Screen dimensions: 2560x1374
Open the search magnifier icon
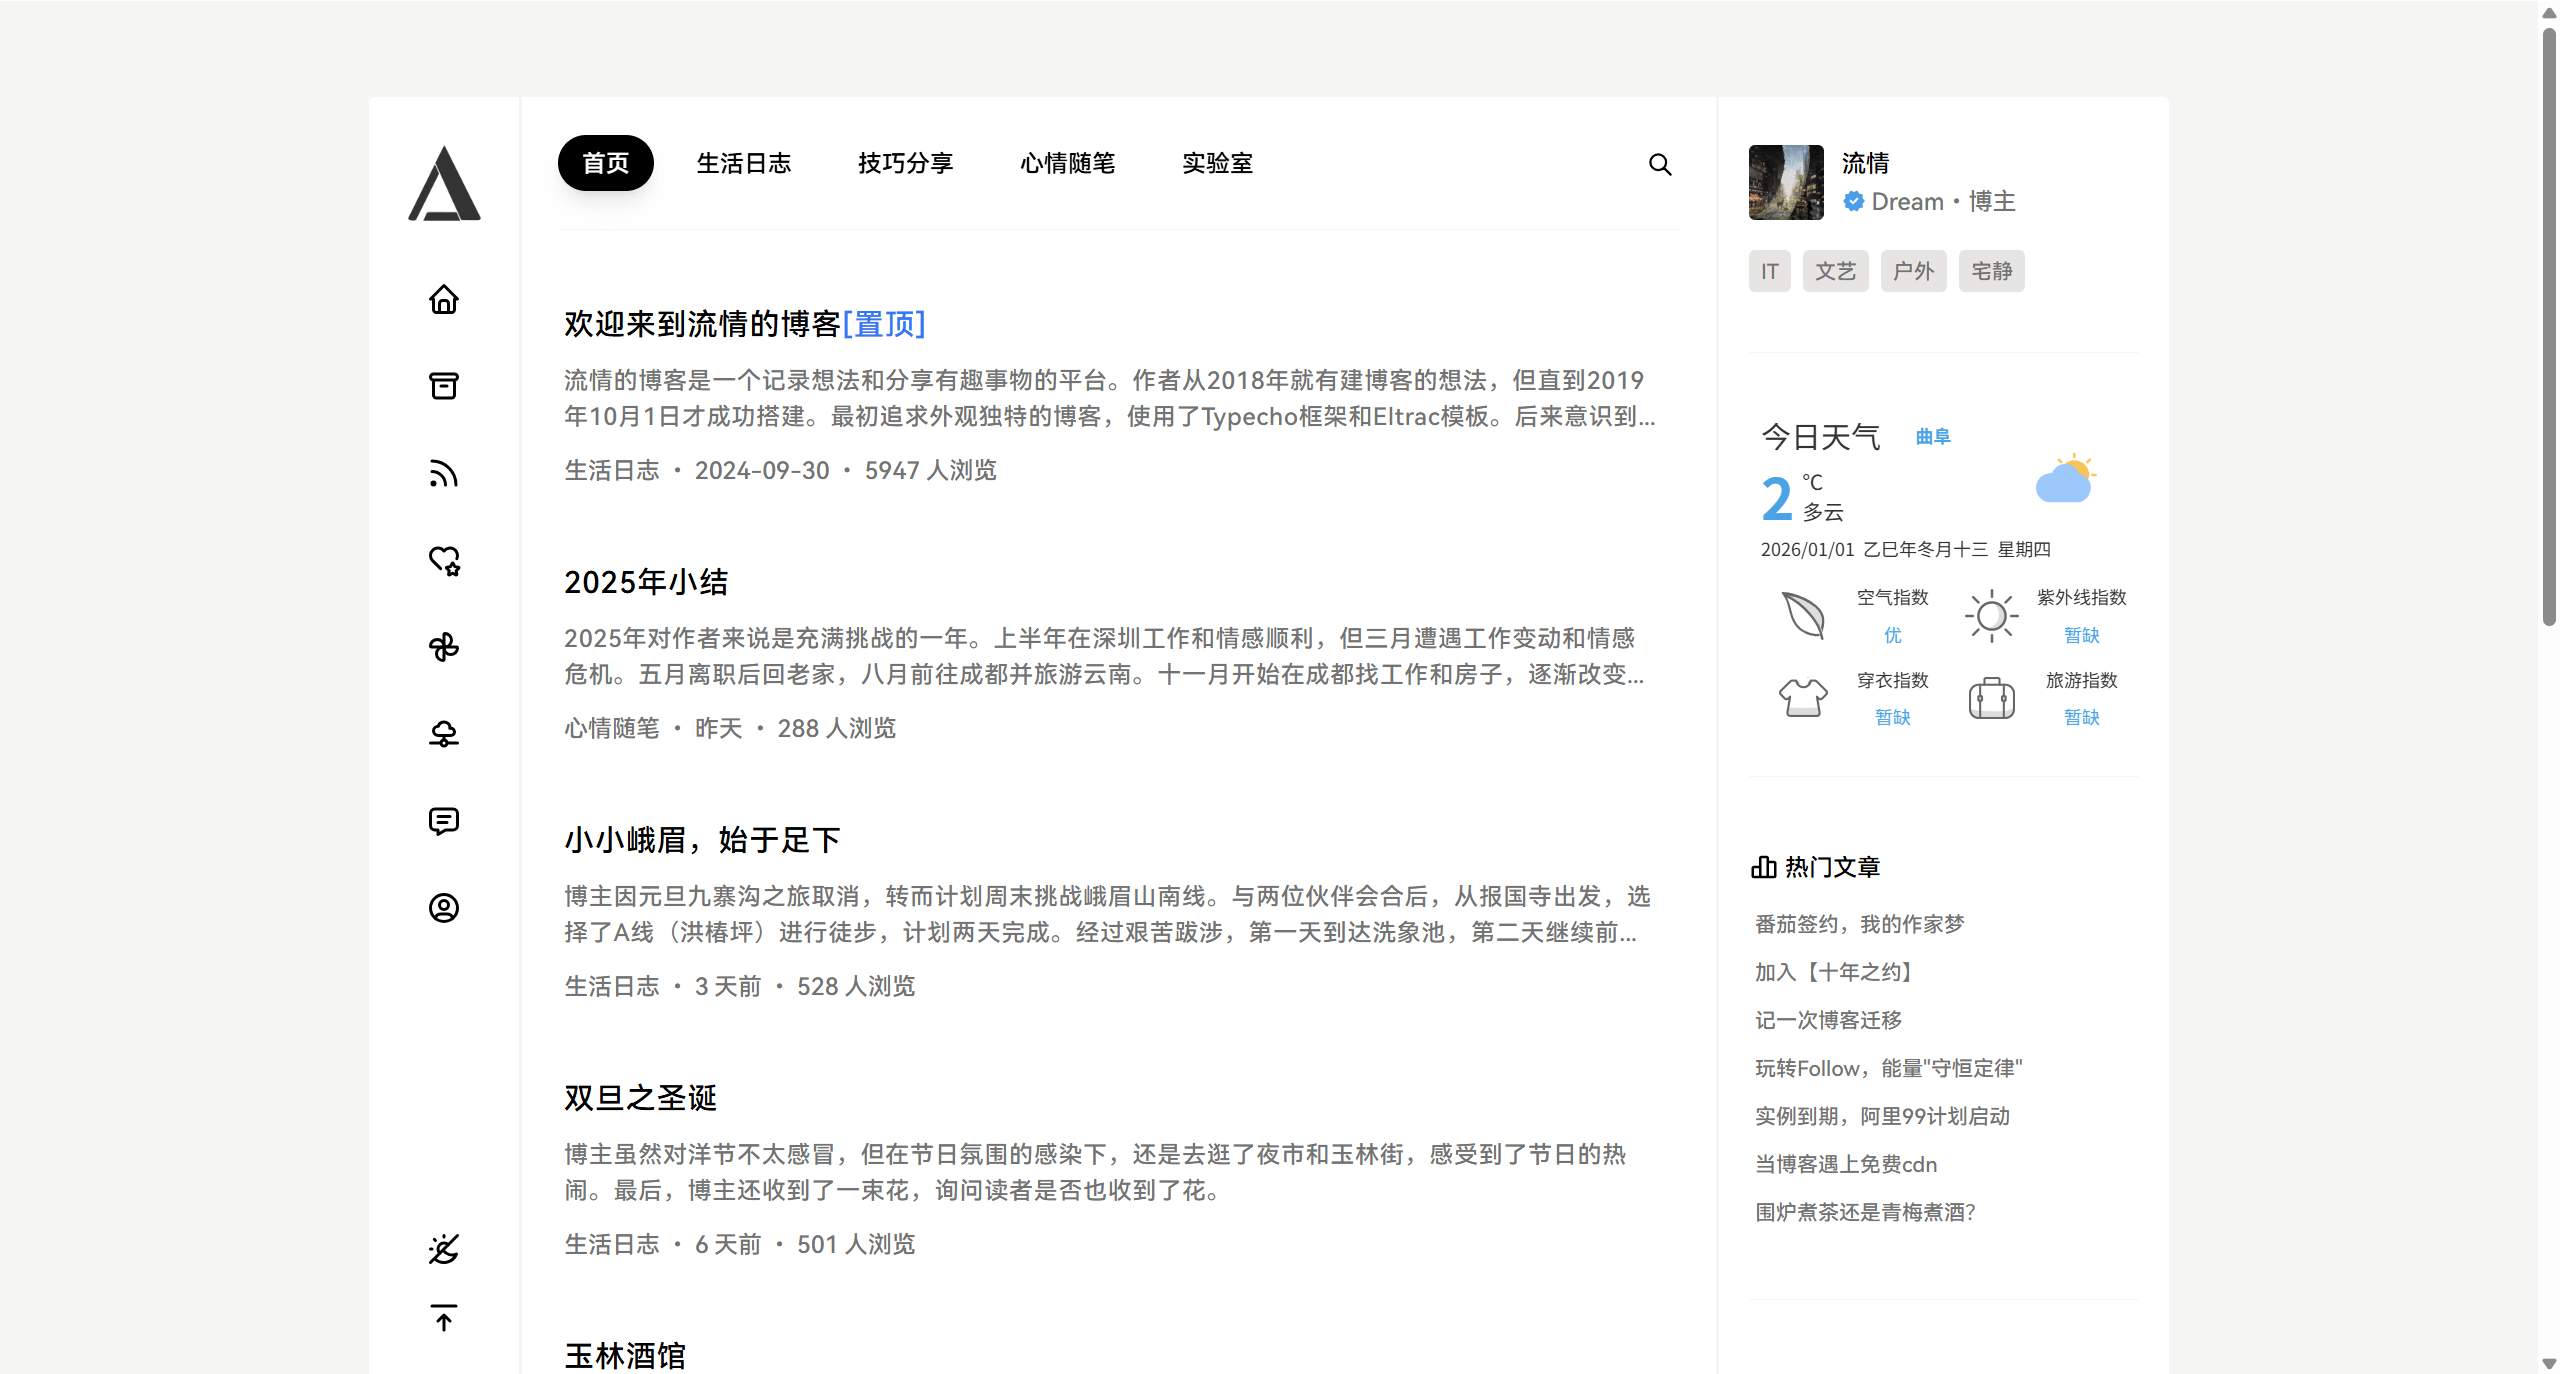pyautogui.click(x=1660, y=163)
